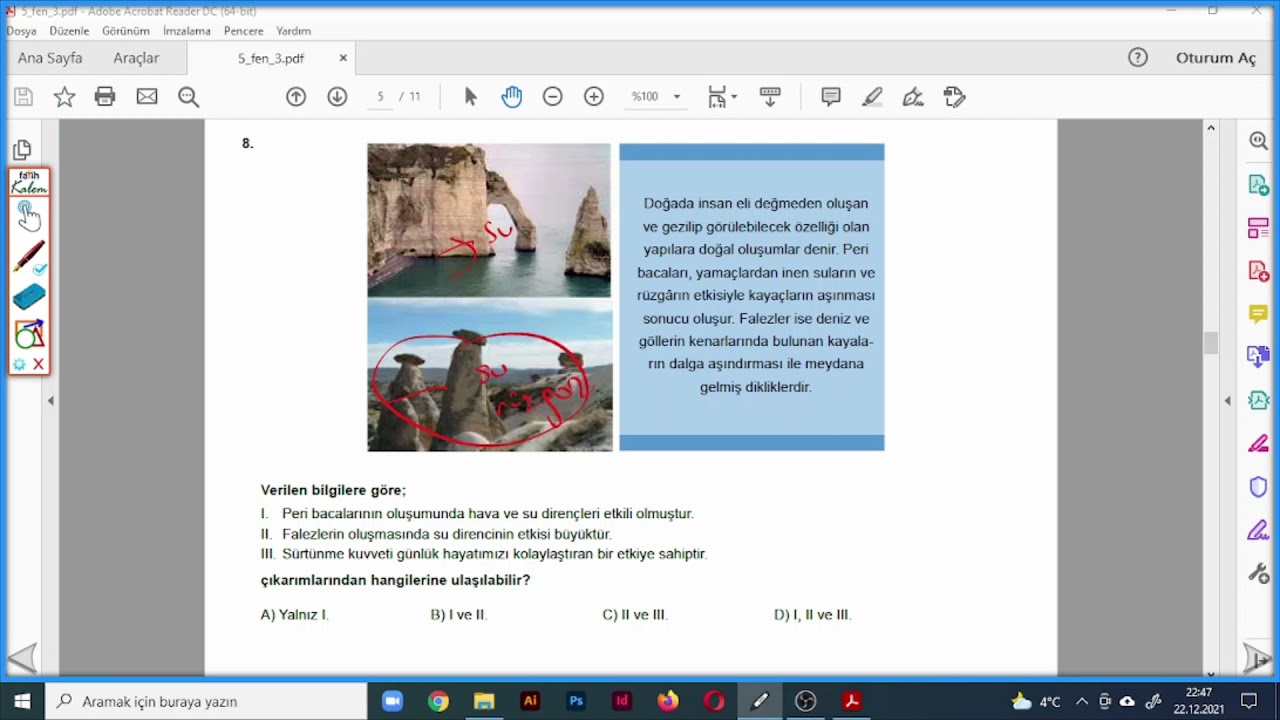The height and width of the screenshot is (720, 1280).
Task: Bookmark the file with the star icon
Action: pyautogui.click(x=64, y=97)
